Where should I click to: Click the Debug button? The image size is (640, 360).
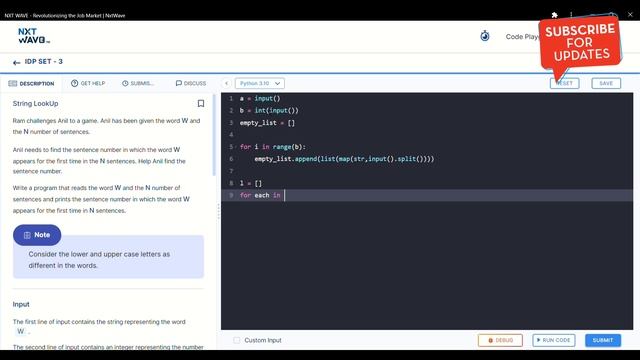coord(500,340)
